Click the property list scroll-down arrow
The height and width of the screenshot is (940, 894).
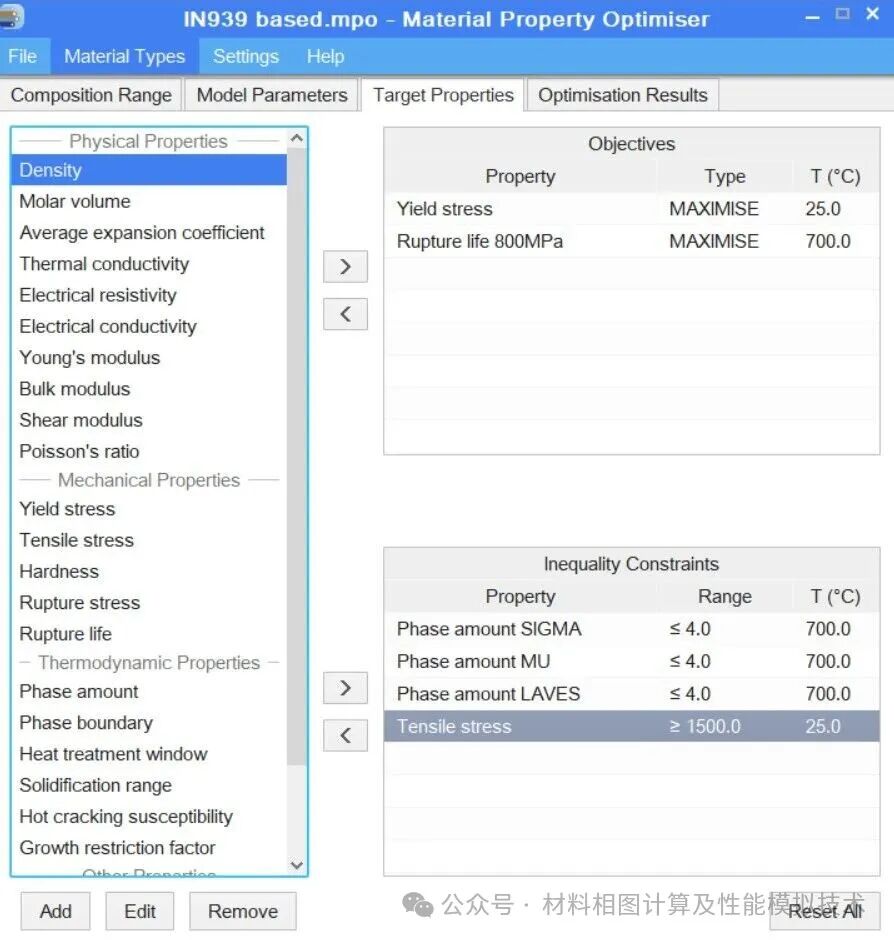tap(296, 864)
